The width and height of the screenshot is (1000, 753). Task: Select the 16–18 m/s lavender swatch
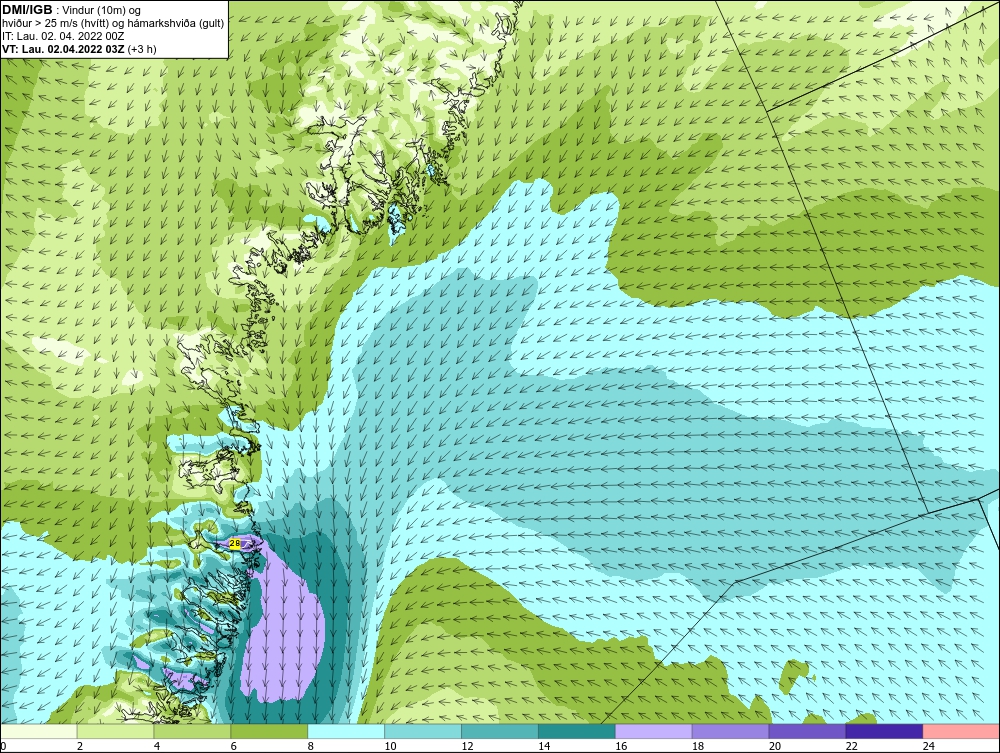coord(654,731)
